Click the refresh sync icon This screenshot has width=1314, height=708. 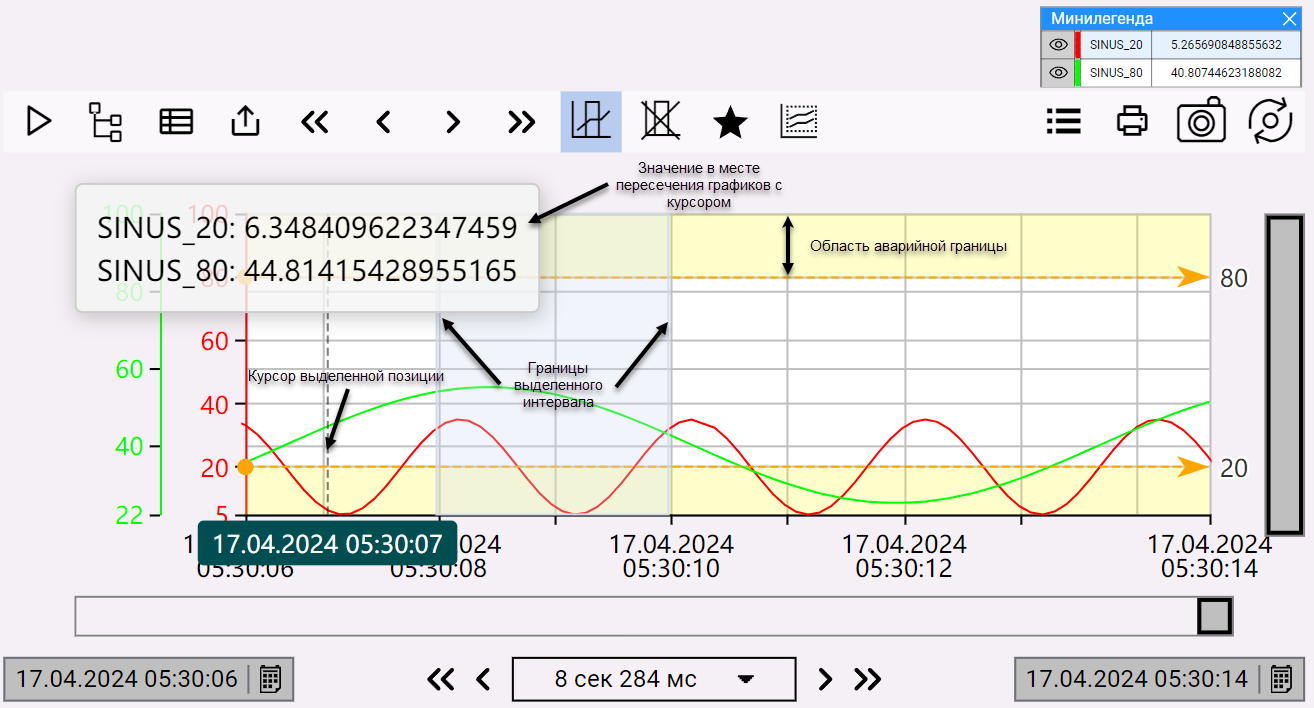(x=1271, y=121)
